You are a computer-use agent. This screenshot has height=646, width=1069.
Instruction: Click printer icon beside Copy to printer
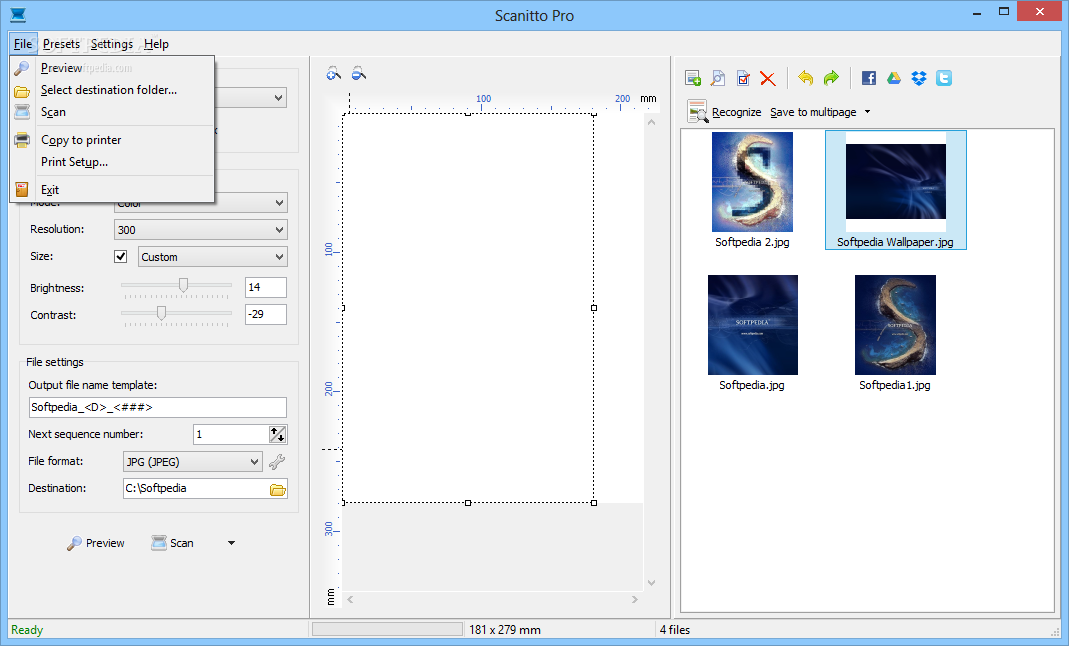[22, 140]
